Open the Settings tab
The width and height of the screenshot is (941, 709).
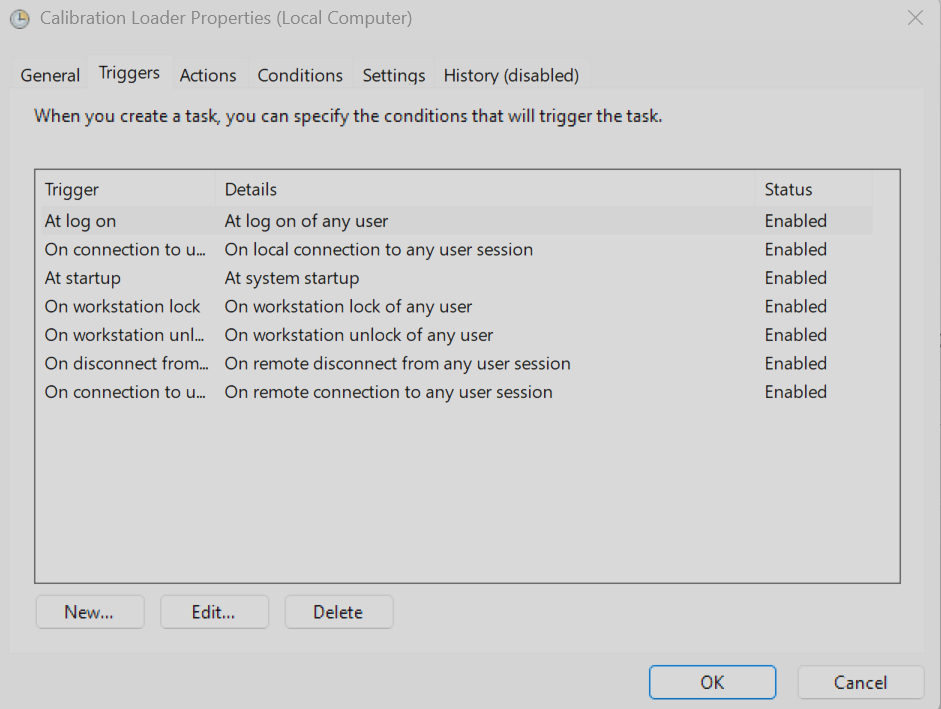[x=394, y=75]
